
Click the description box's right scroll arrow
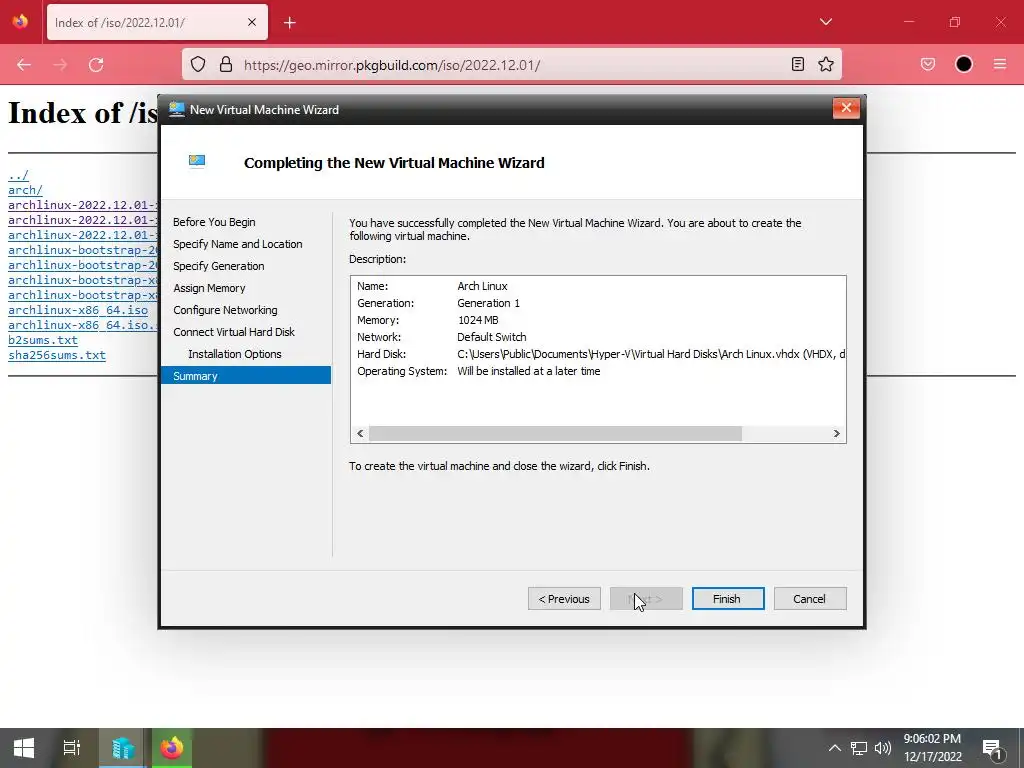837,434
